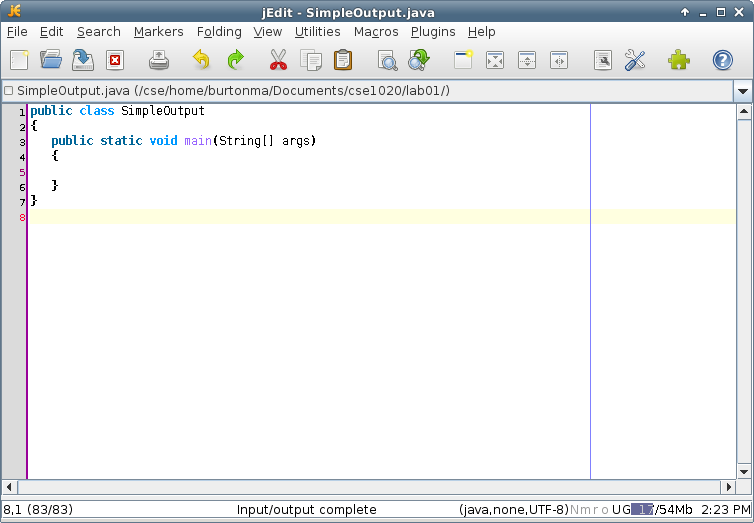Click 'args)' parameter text on line 3
The height and width of the screenshot is (523, 754).
click(x=299, y=141)
